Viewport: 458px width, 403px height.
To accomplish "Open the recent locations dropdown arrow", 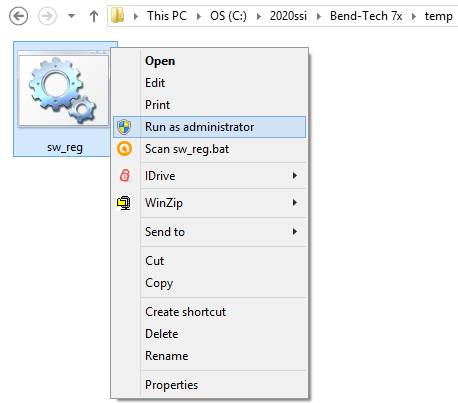I will [x=71, y=16].
